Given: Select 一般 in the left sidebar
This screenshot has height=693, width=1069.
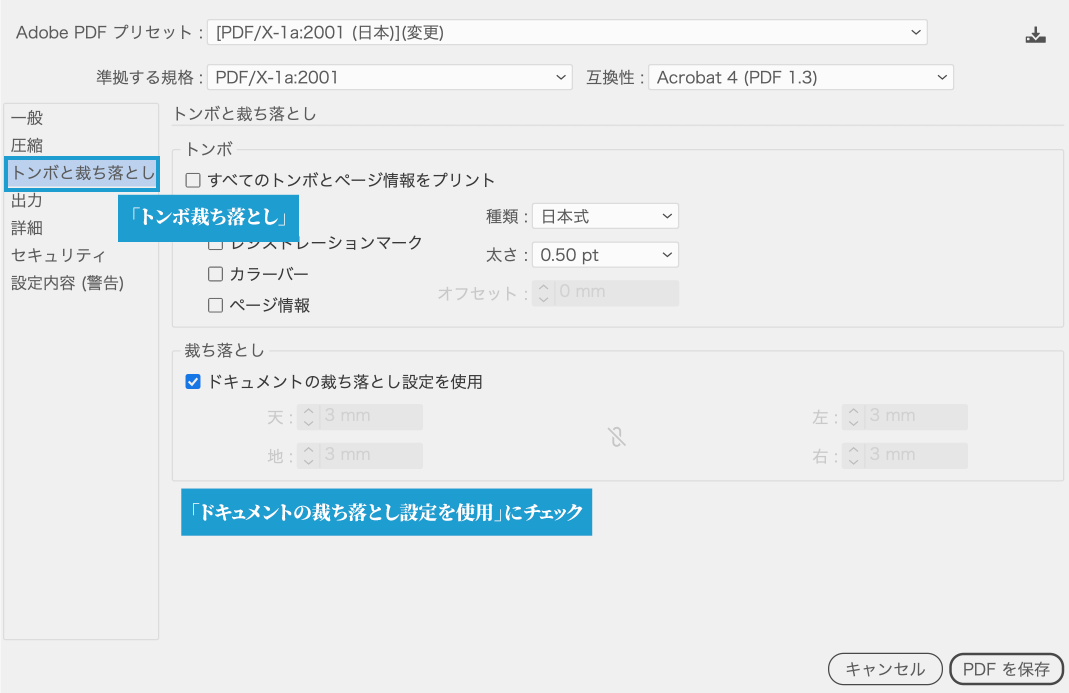Looking at the screenshot, I should (28, 118).
